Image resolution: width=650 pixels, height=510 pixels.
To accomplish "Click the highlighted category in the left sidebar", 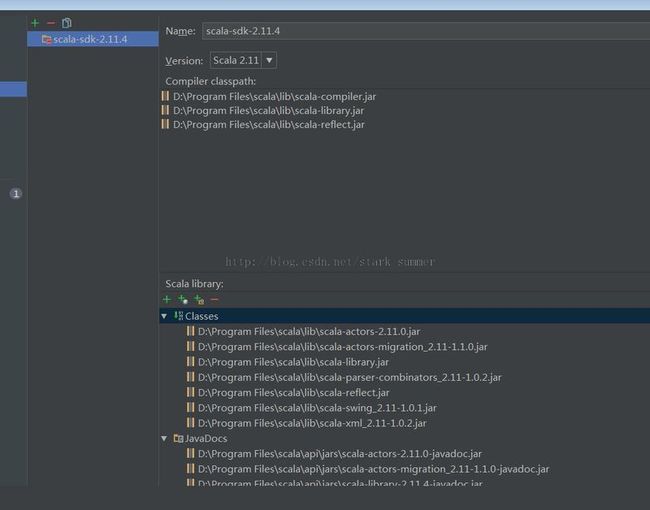I will click(13, 89).
